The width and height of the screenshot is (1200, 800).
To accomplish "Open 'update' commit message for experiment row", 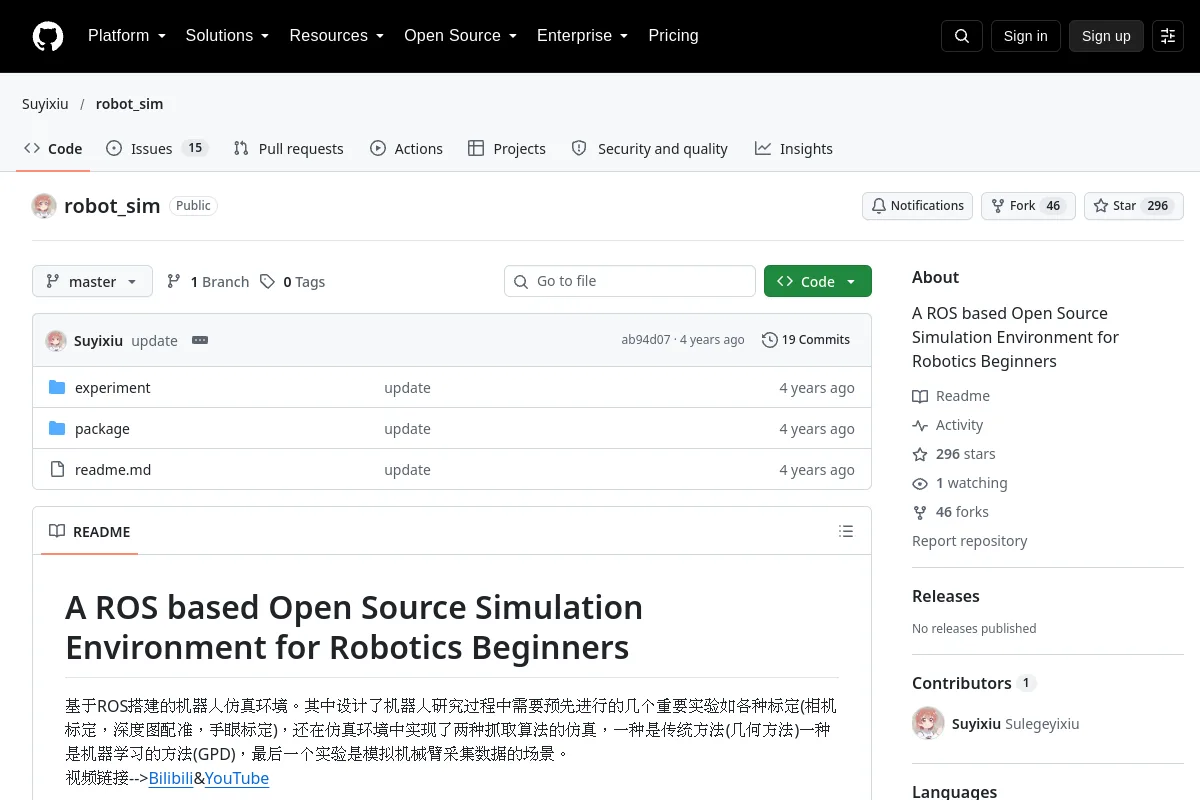I will (407, 388).
